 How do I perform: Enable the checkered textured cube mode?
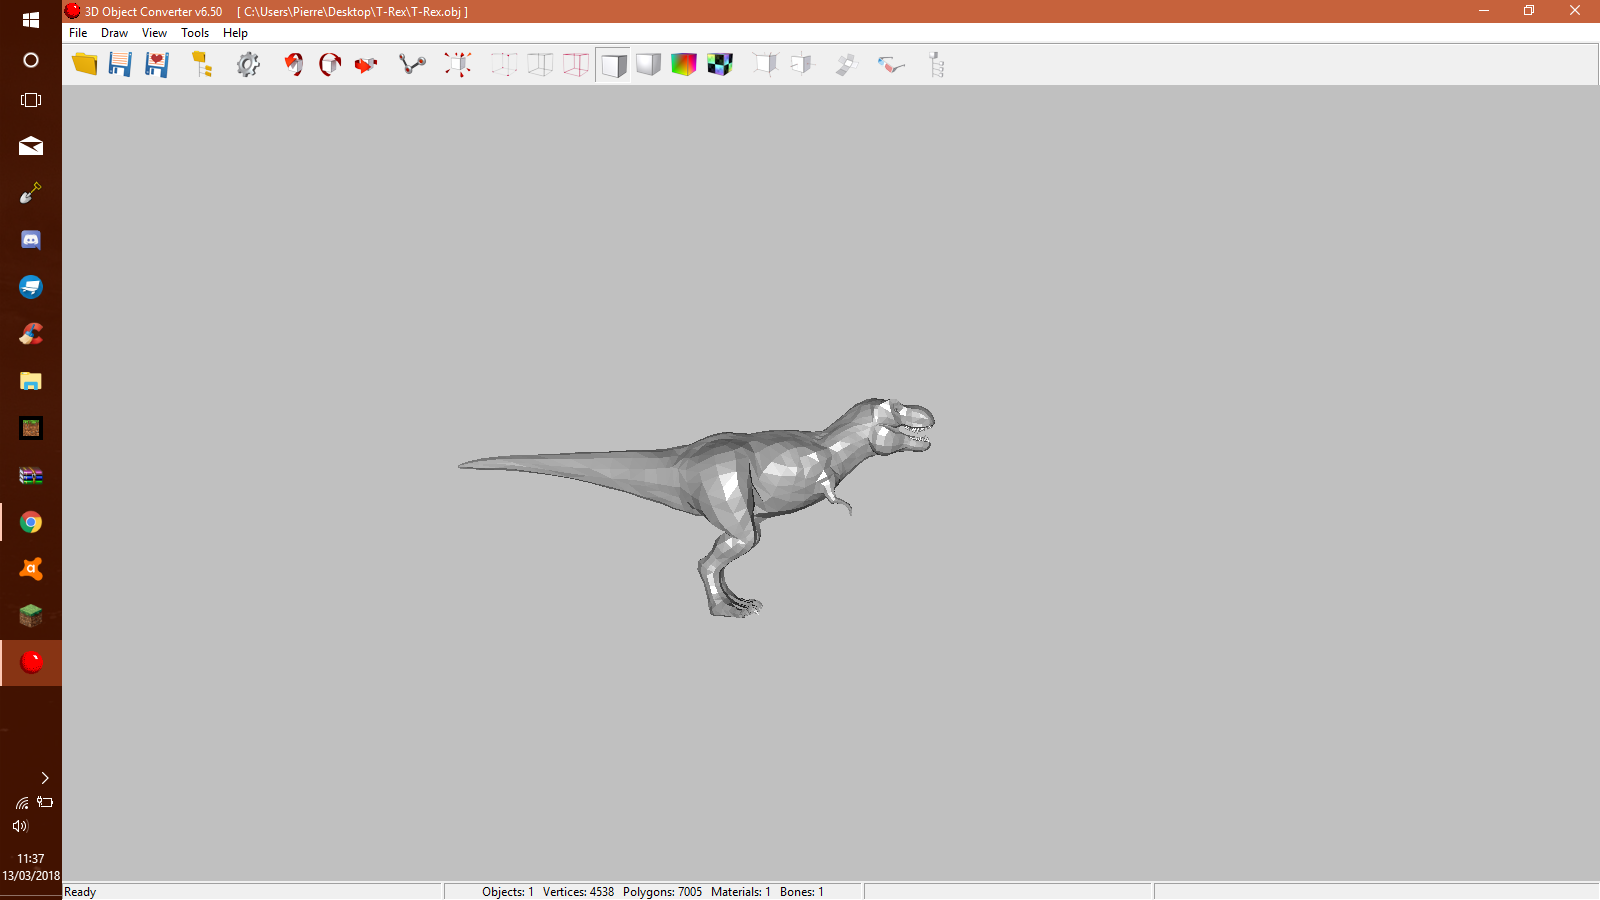tap(720, 65)
